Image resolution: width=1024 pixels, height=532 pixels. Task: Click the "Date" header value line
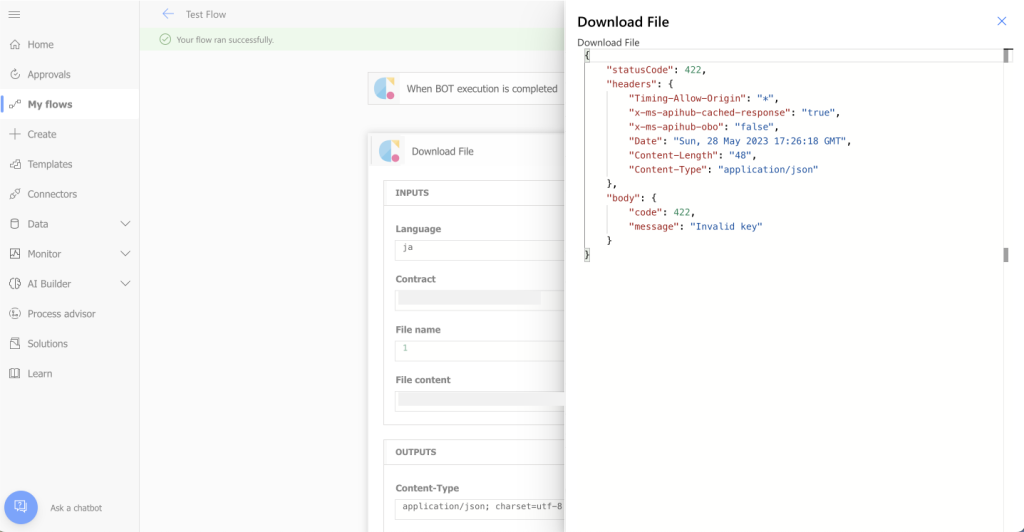click(740, 141)
